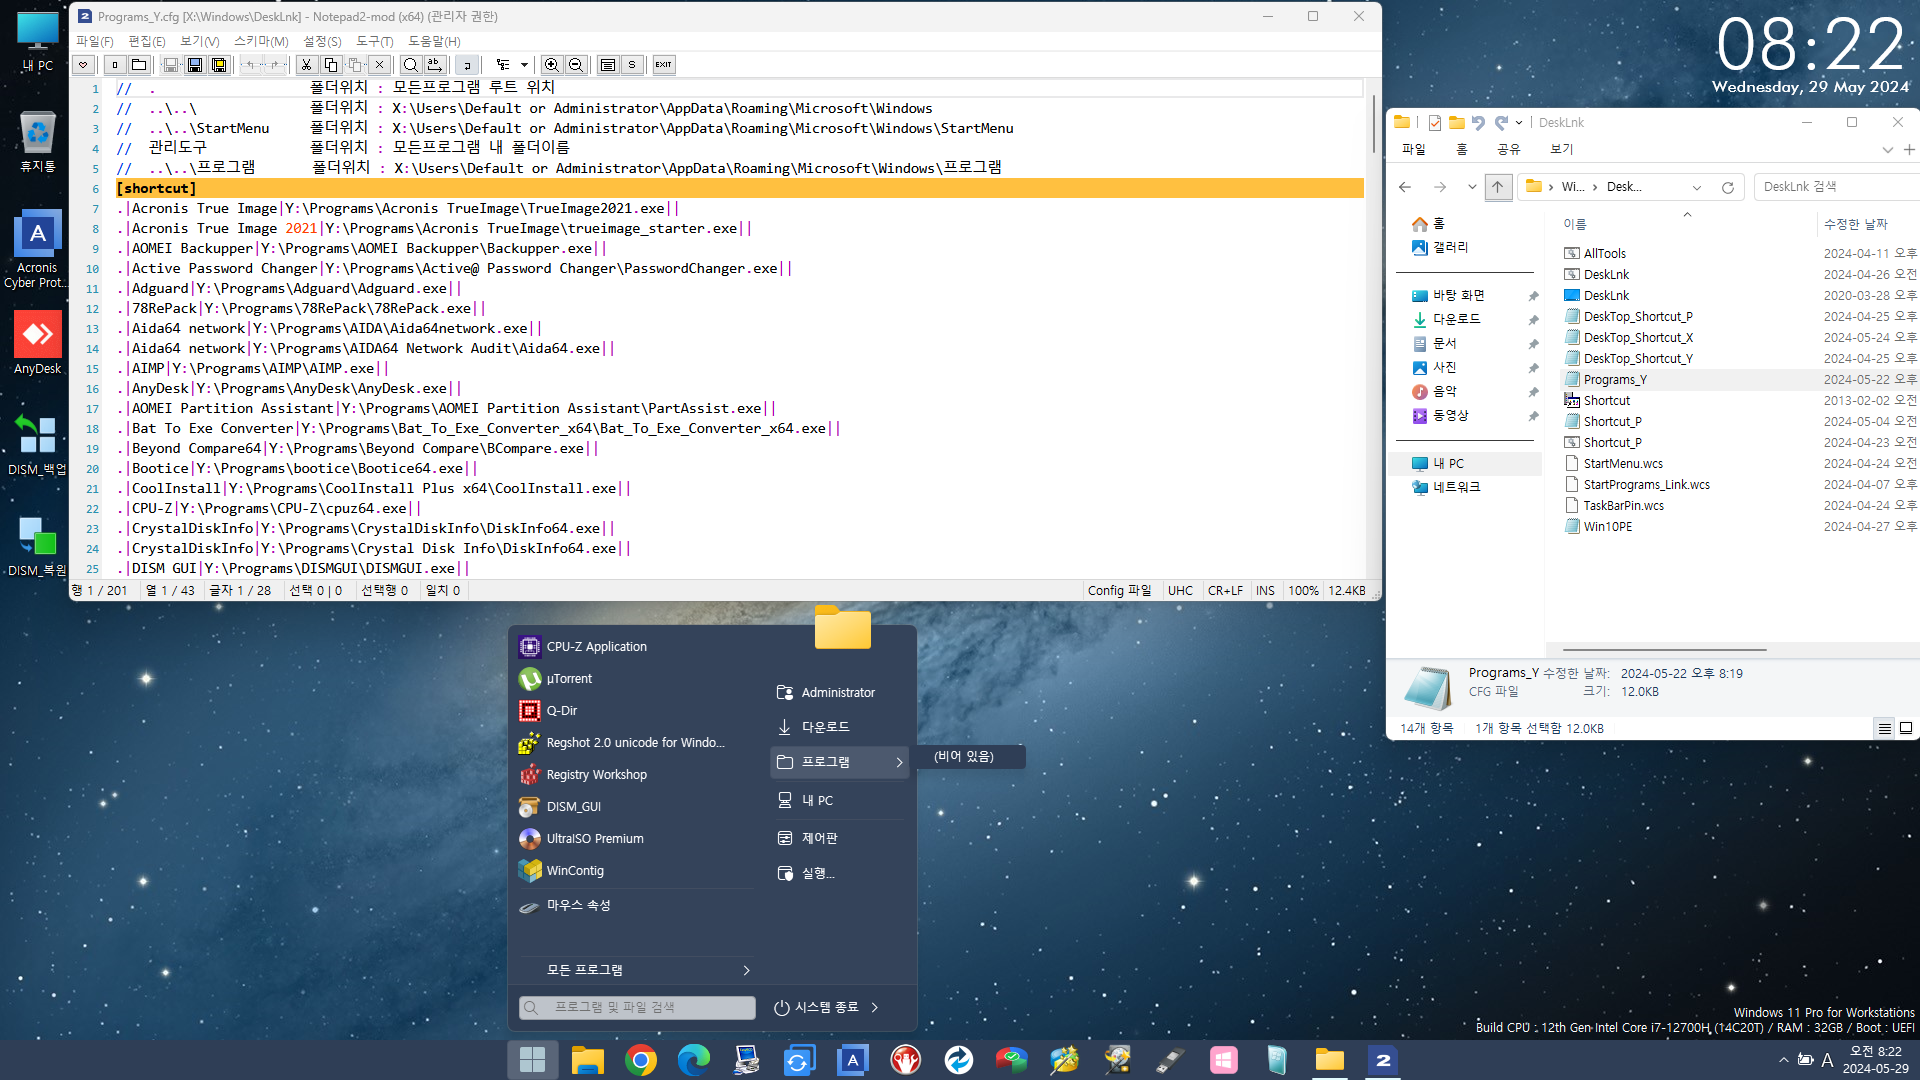
Task: Click the Windows Start button on taskbar
Action: (532, 1060)
